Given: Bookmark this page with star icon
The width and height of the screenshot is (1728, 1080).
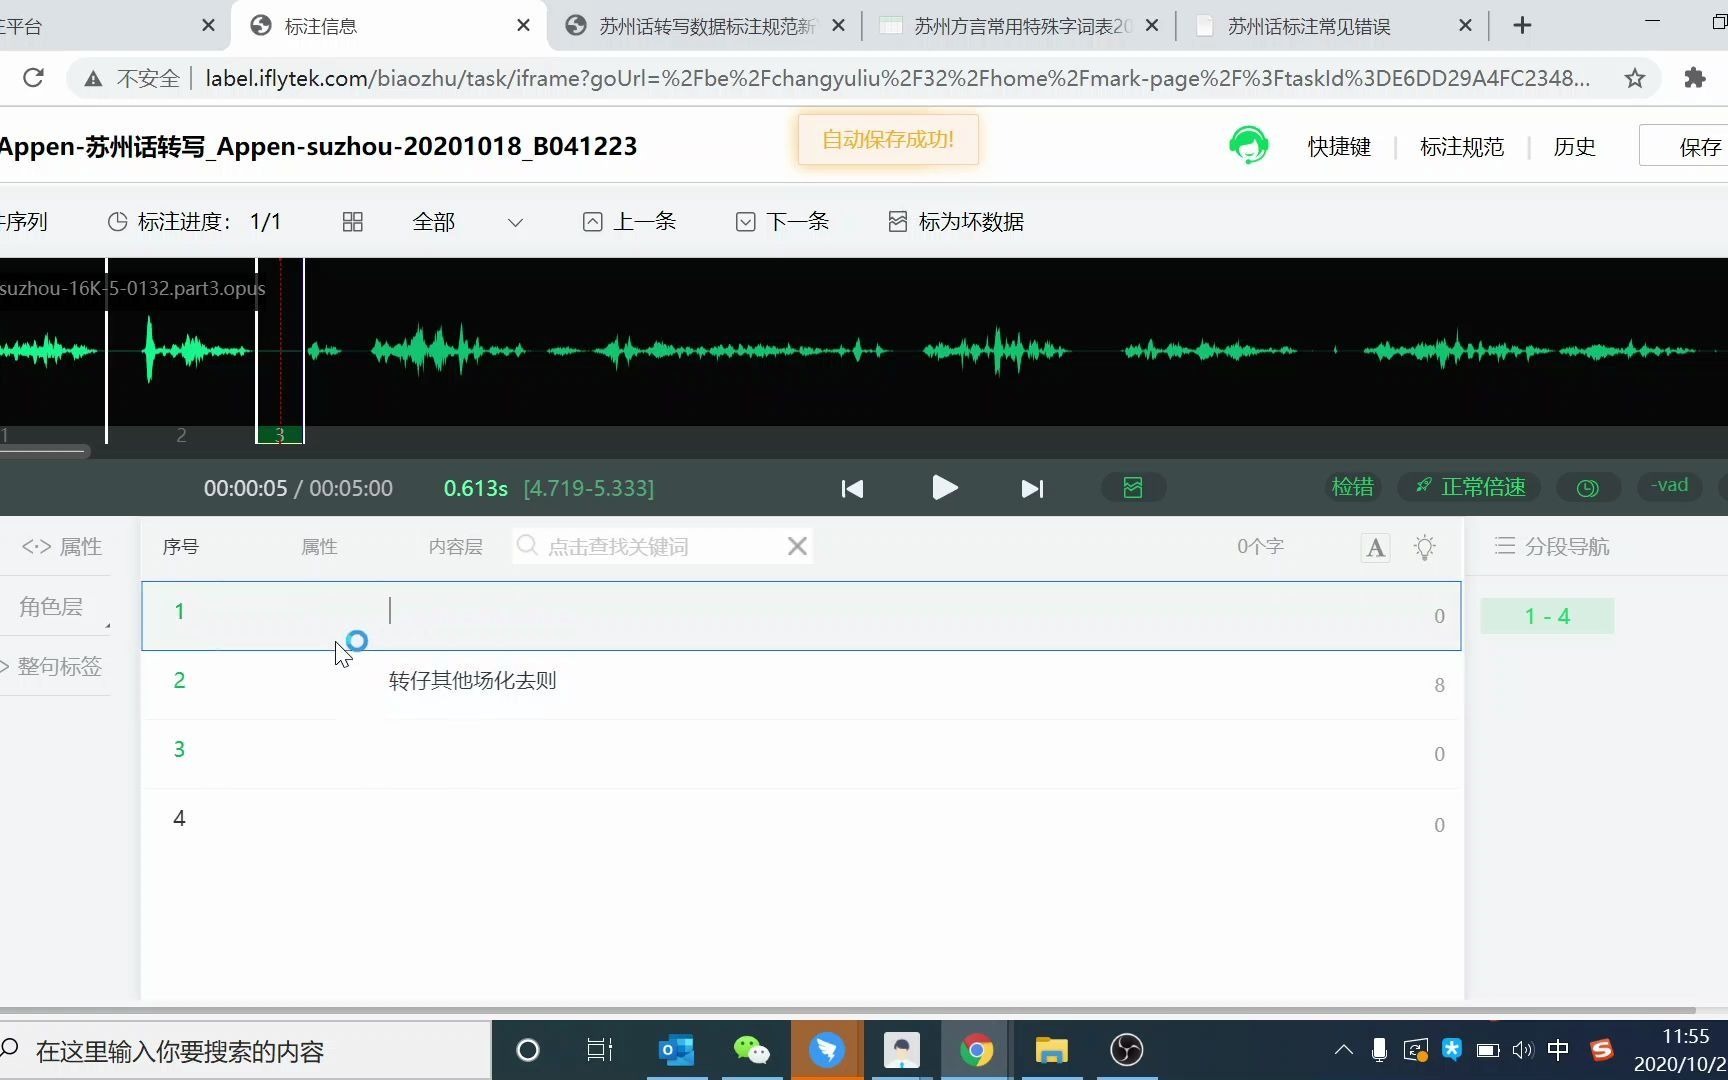Looking at the screenshot, I should (1634, 78).
